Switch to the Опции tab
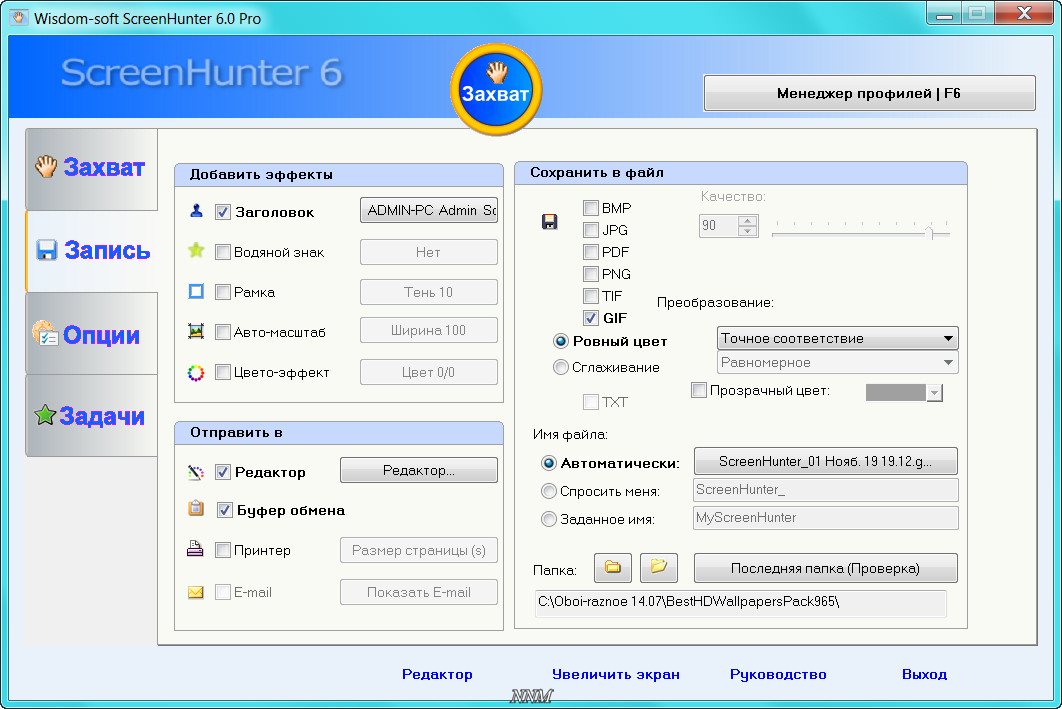 click(x=91, y=334)
